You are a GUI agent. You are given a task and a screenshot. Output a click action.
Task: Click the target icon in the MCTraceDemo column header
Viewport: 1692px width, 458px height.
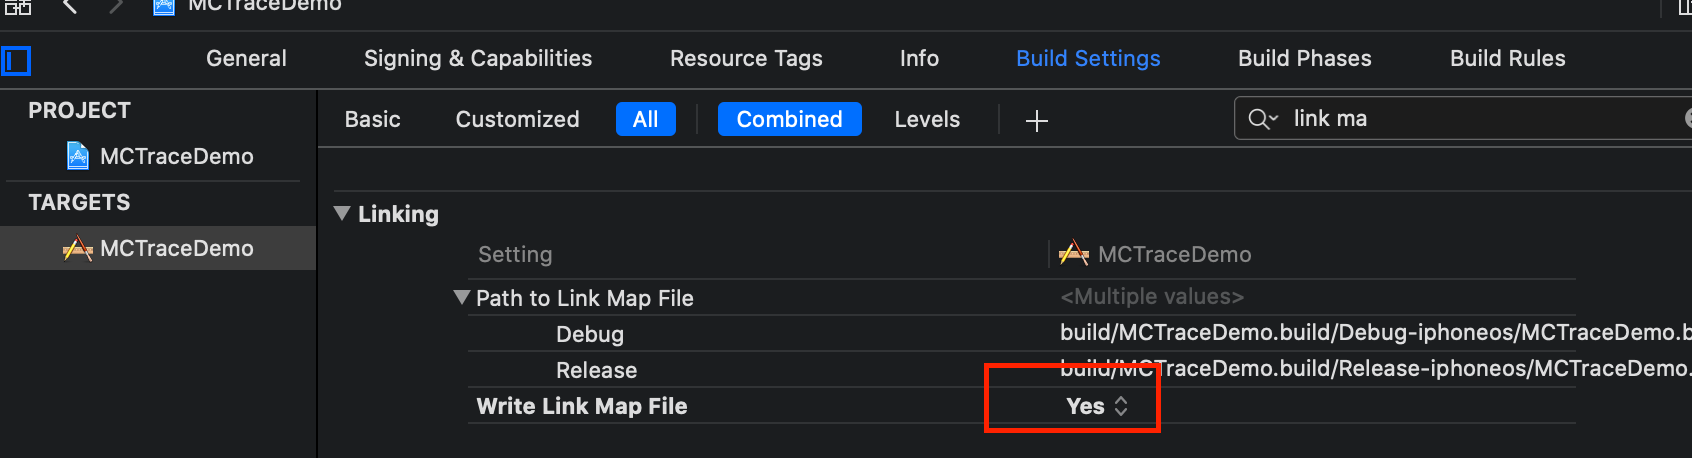click(x=1074, y=254)
